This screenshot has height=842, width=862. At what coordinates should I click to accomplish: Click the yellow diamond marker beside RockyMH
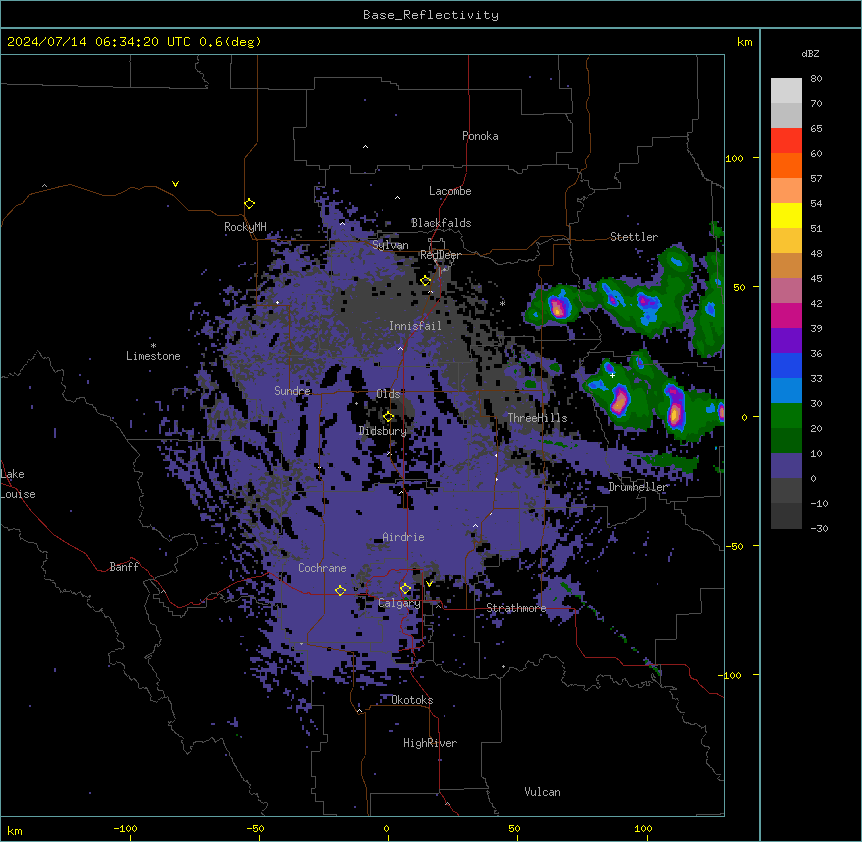click(x=250, y=204)
